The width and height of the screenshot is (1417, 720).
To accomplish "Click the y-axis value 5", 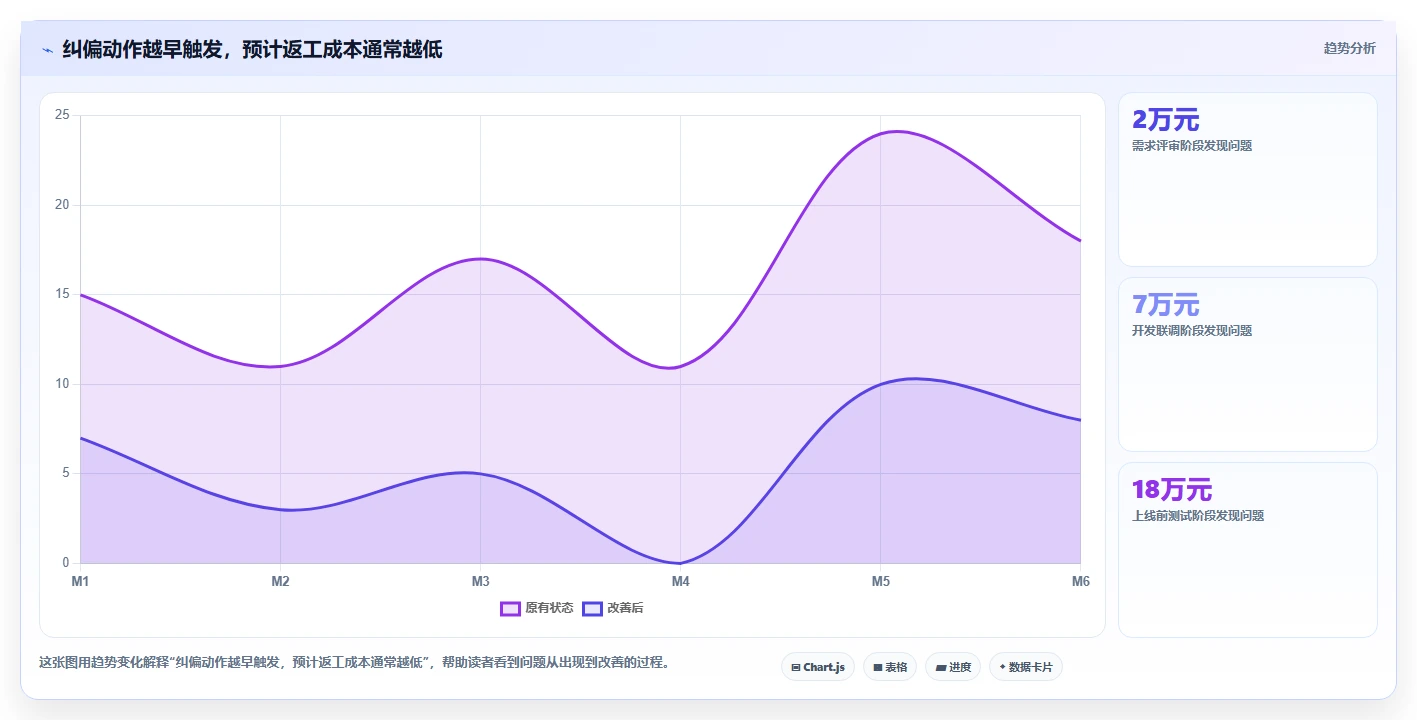I will pos(65,473).
